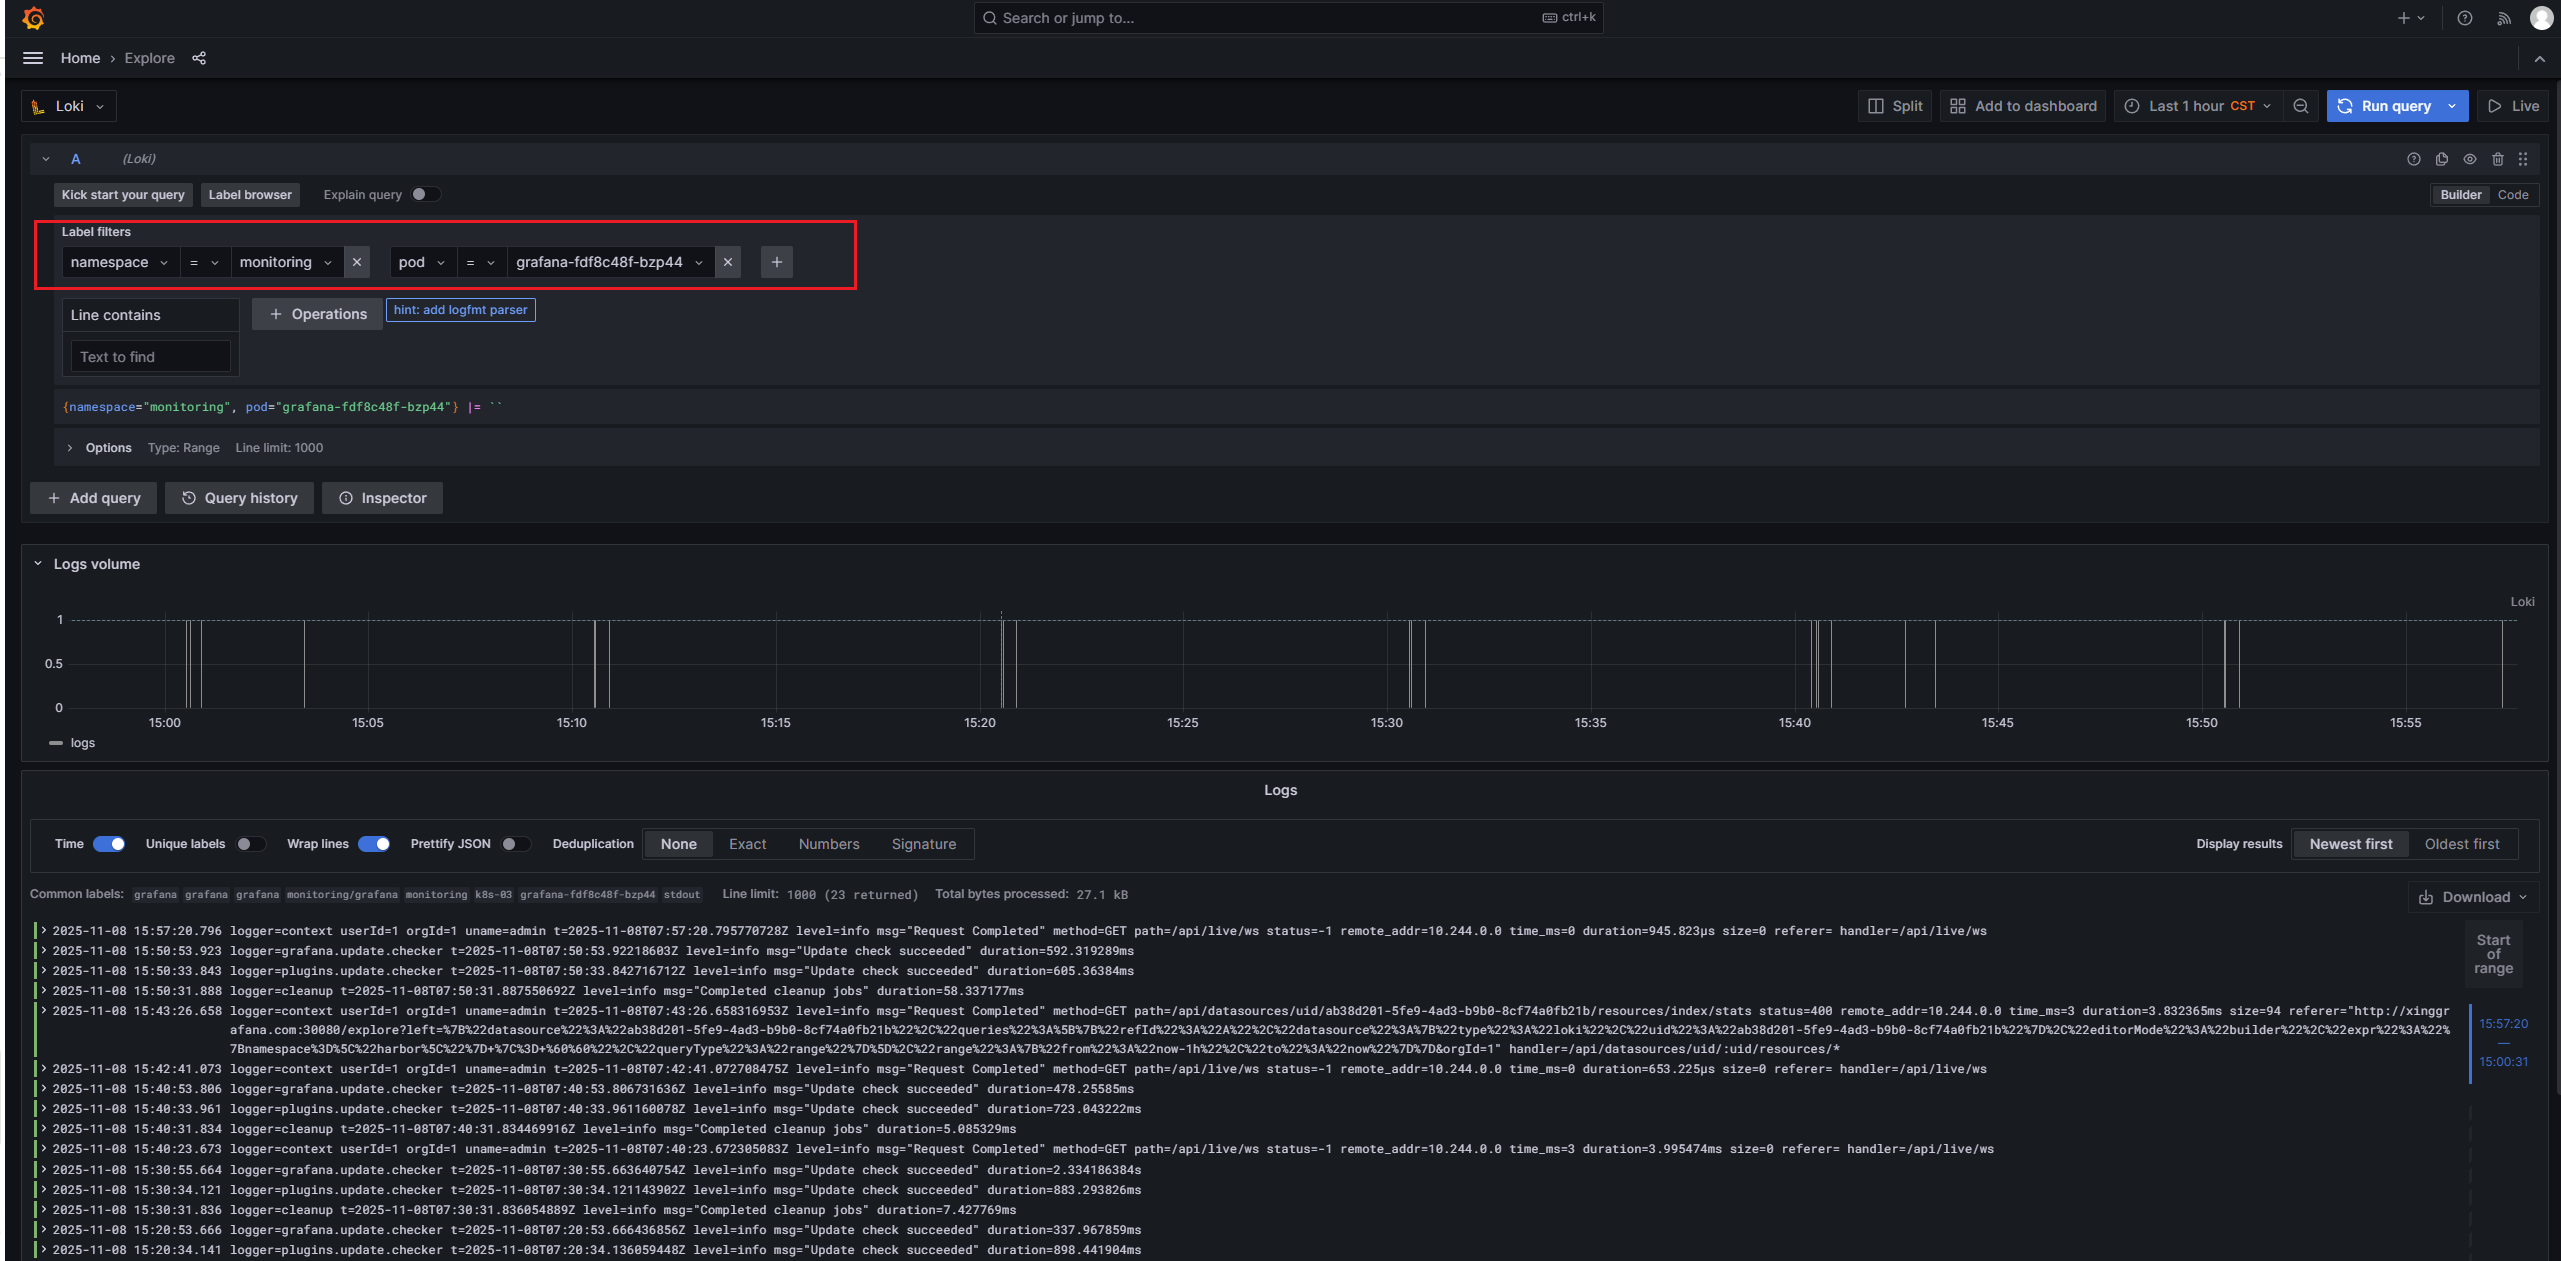
Task: Open the news feed icon in the header
Action: [x=2503, y=18]
